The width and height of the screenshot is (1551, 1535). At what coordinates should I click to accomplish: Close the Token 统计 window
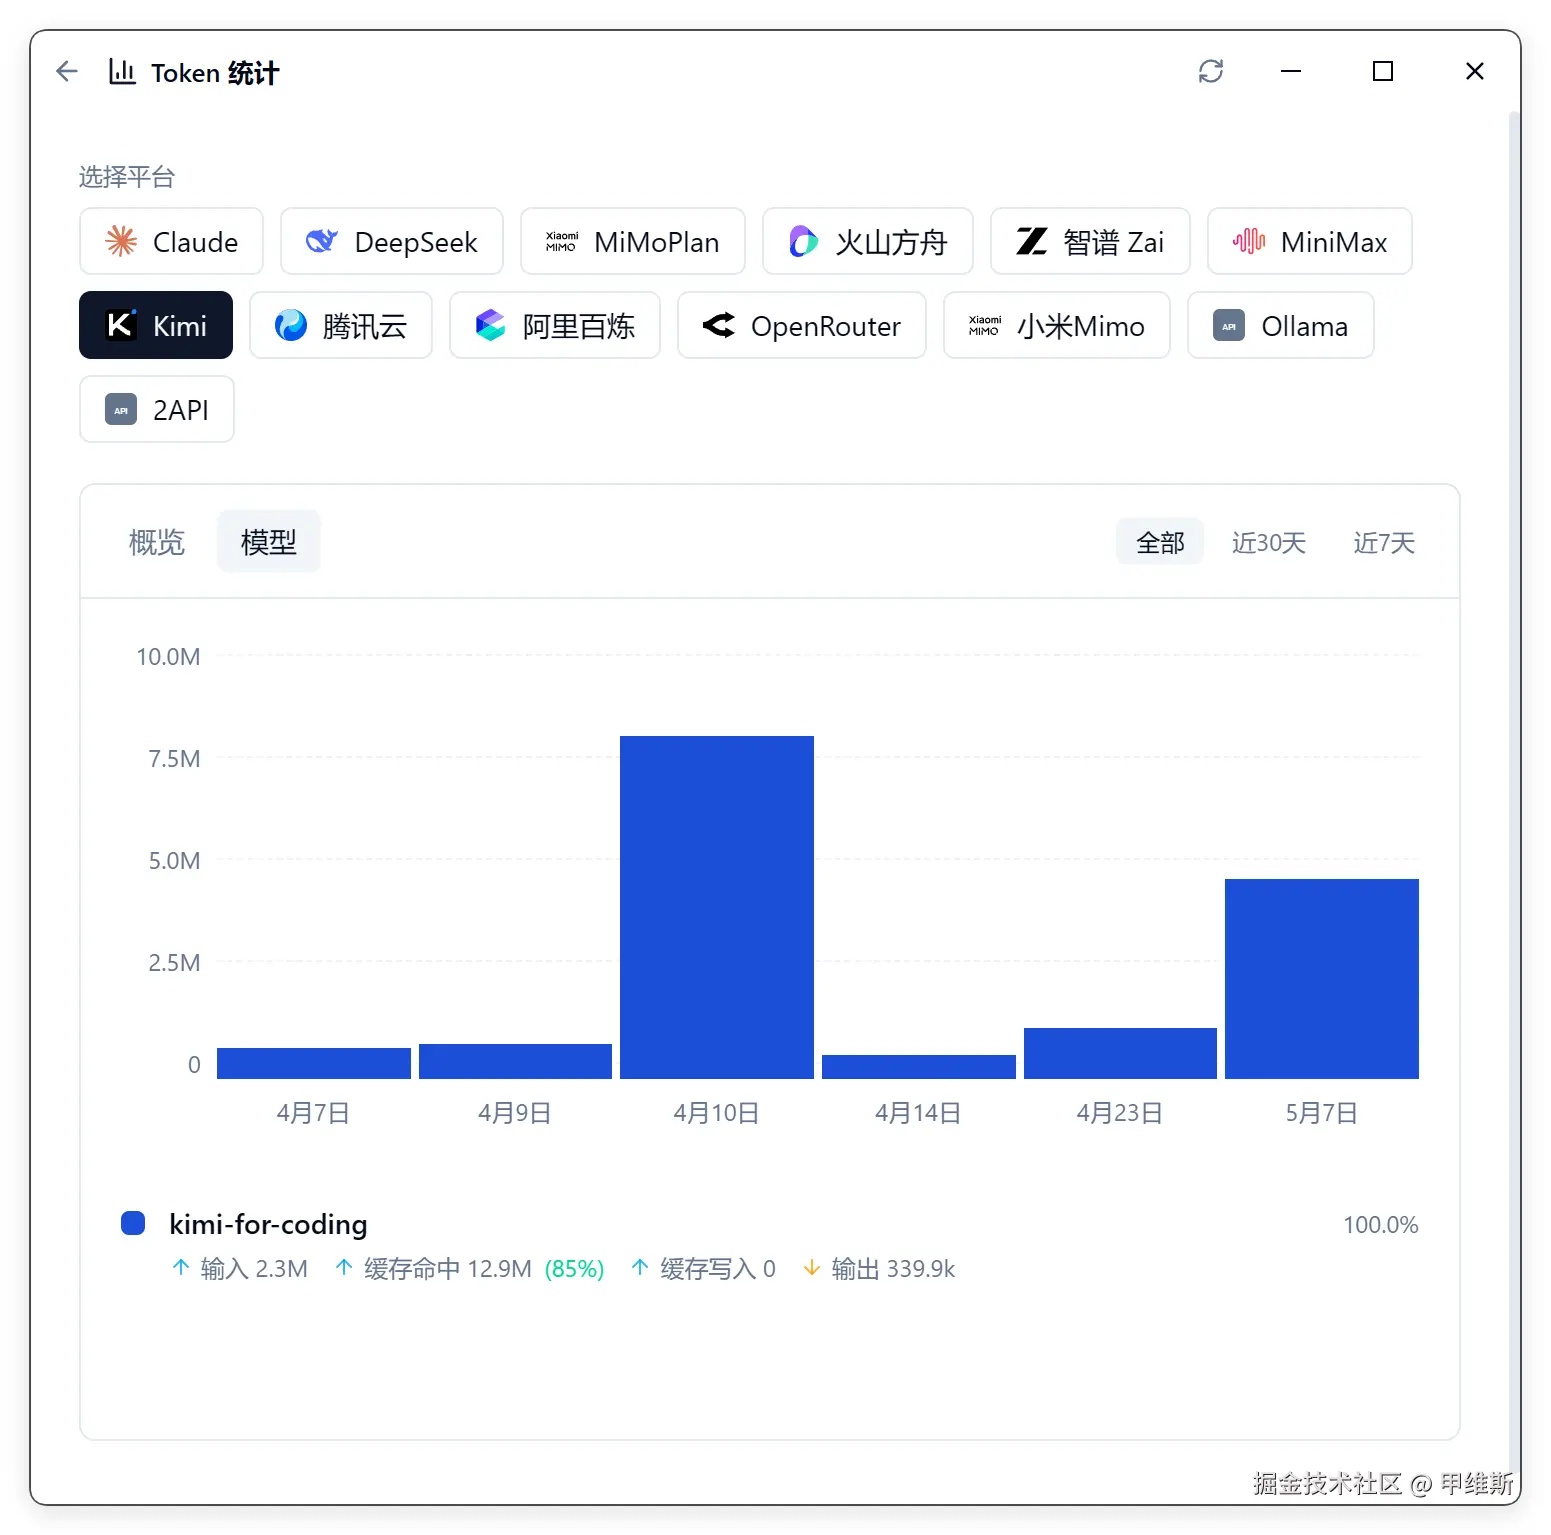pyautogui.click(x=1475, y=71)
